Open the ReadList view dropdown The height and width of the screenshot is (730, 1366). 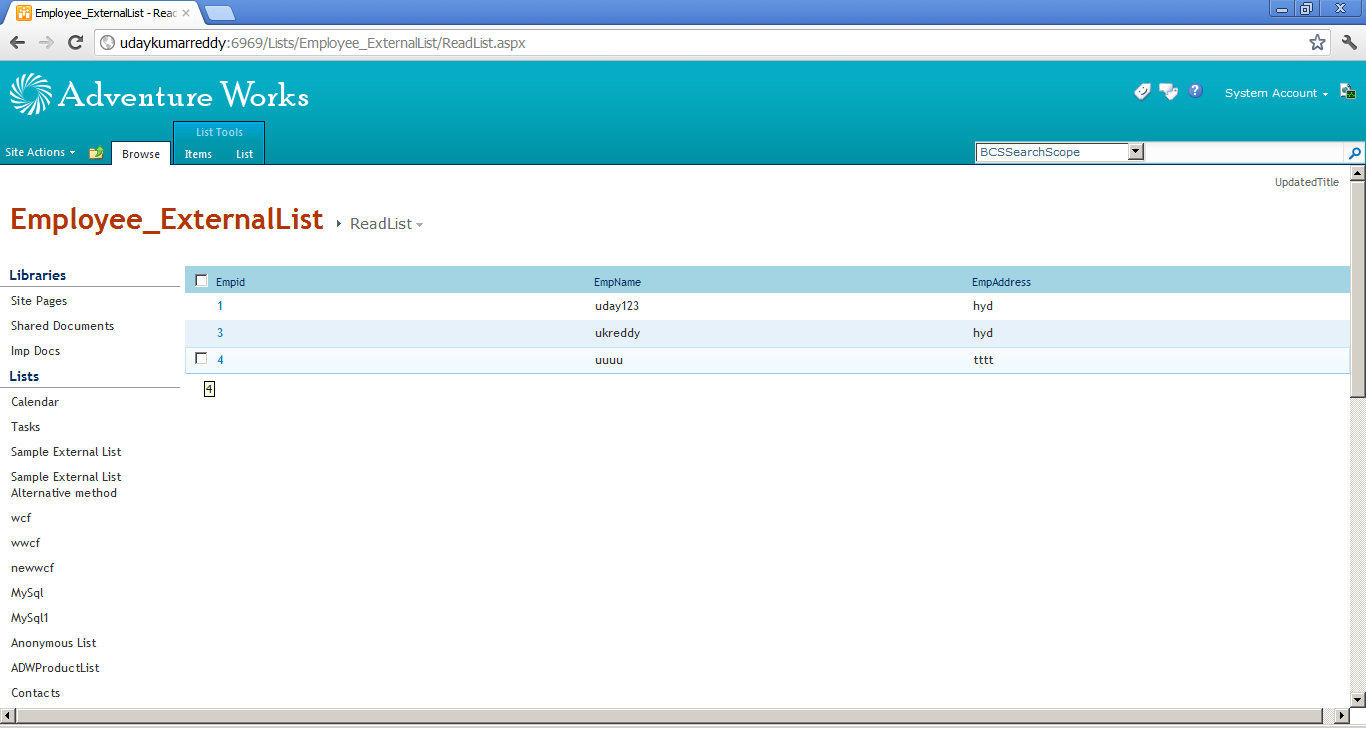point(386,224)
